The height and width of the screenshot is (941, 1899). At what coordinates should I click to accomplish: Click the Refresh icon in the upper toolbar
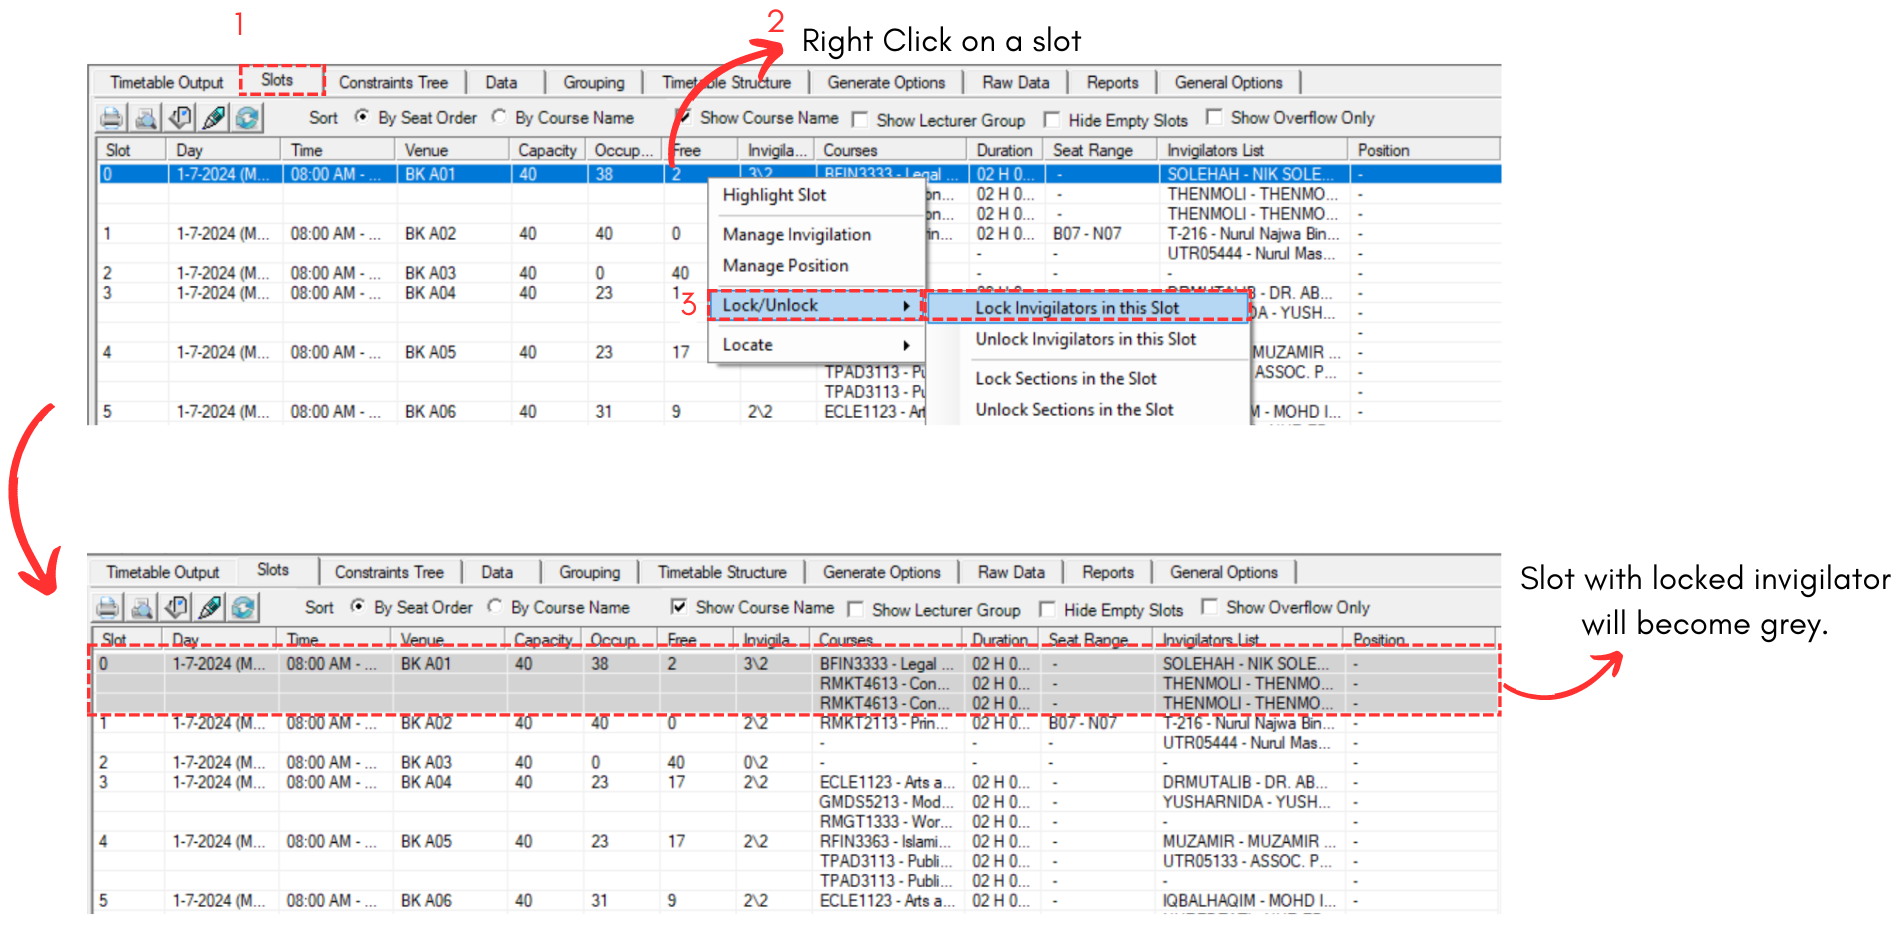247,118
